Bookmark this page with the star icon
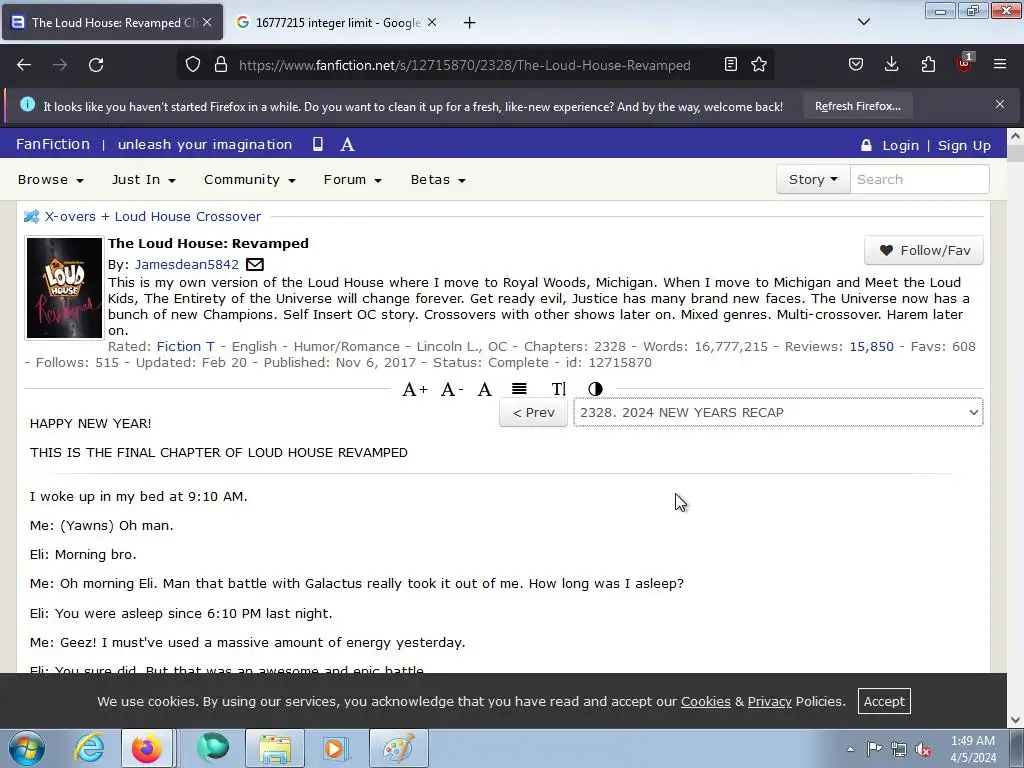Image resolution: width=1024 pixels, height=768 pixels. pyautogui.click(x=759, y=65)
